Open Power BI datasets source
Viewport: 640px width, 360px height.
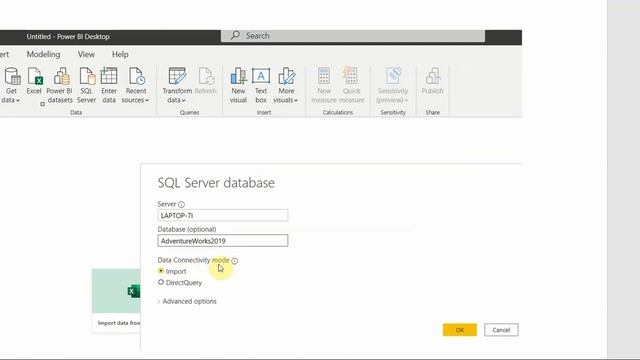point(60,85)
